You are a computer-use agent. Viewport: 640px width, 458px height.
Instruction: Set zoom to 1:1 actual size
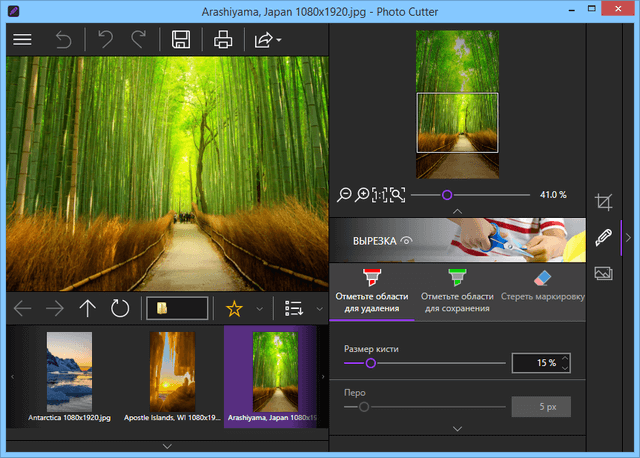click(x=379, y=195)
